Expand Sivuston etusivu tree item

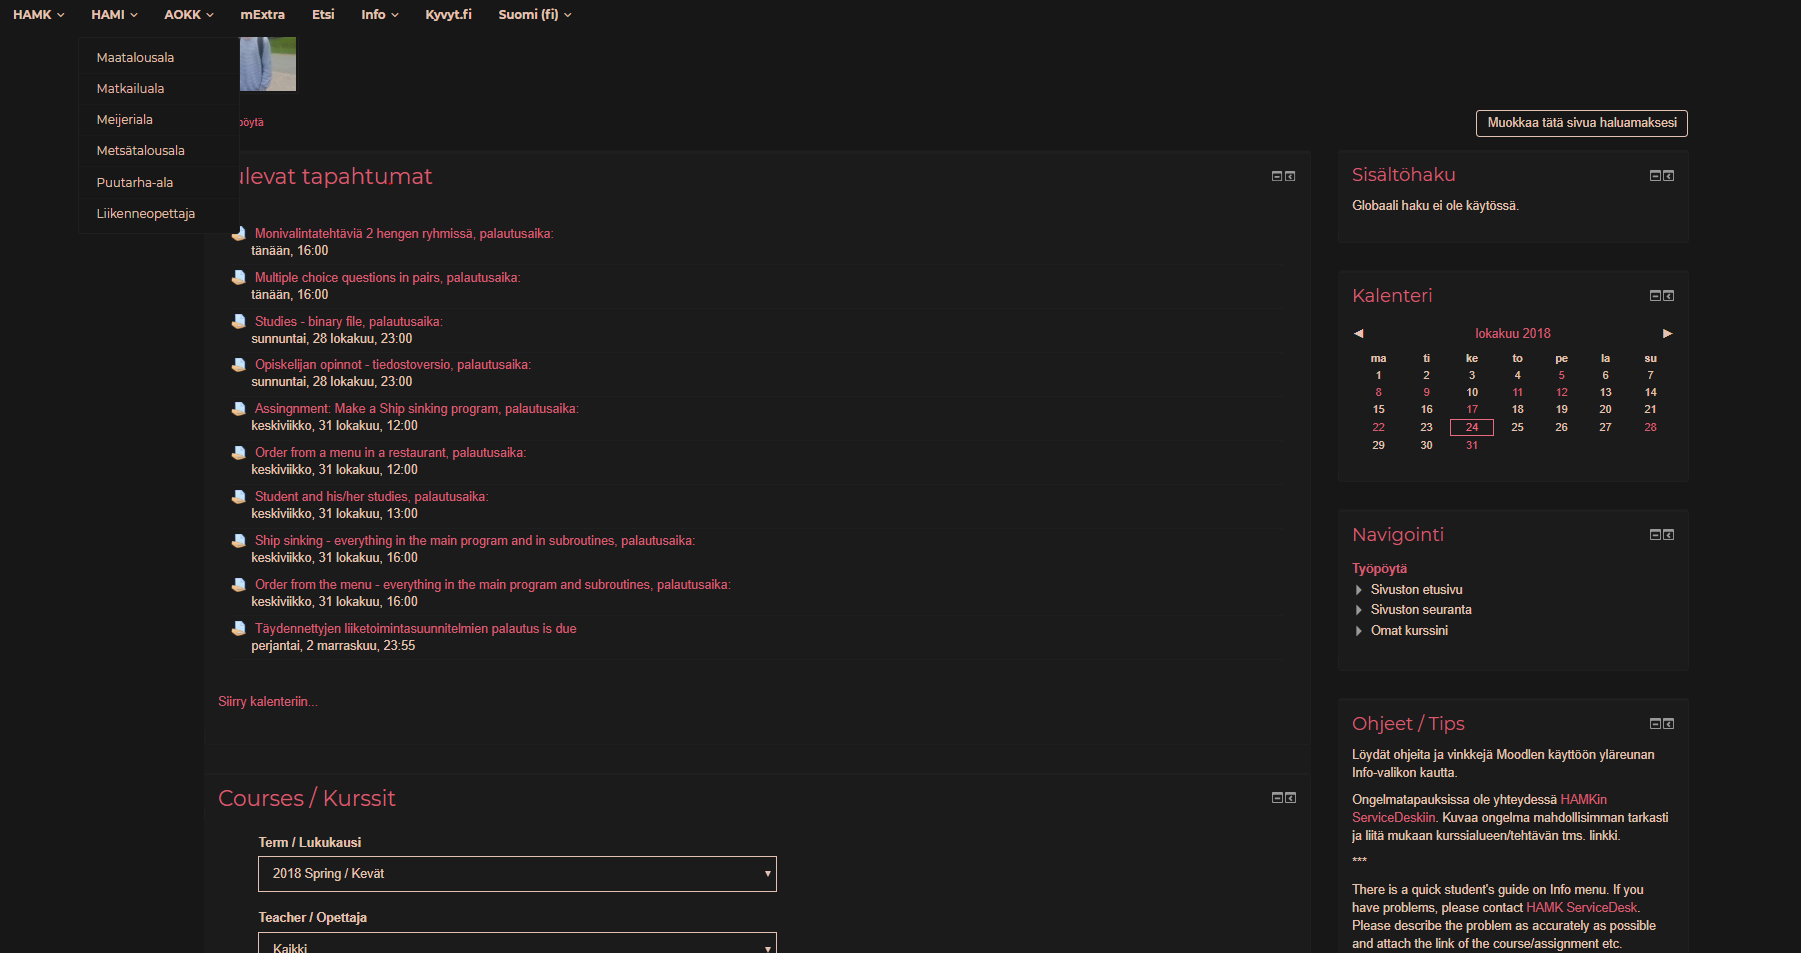point(1358,590)
